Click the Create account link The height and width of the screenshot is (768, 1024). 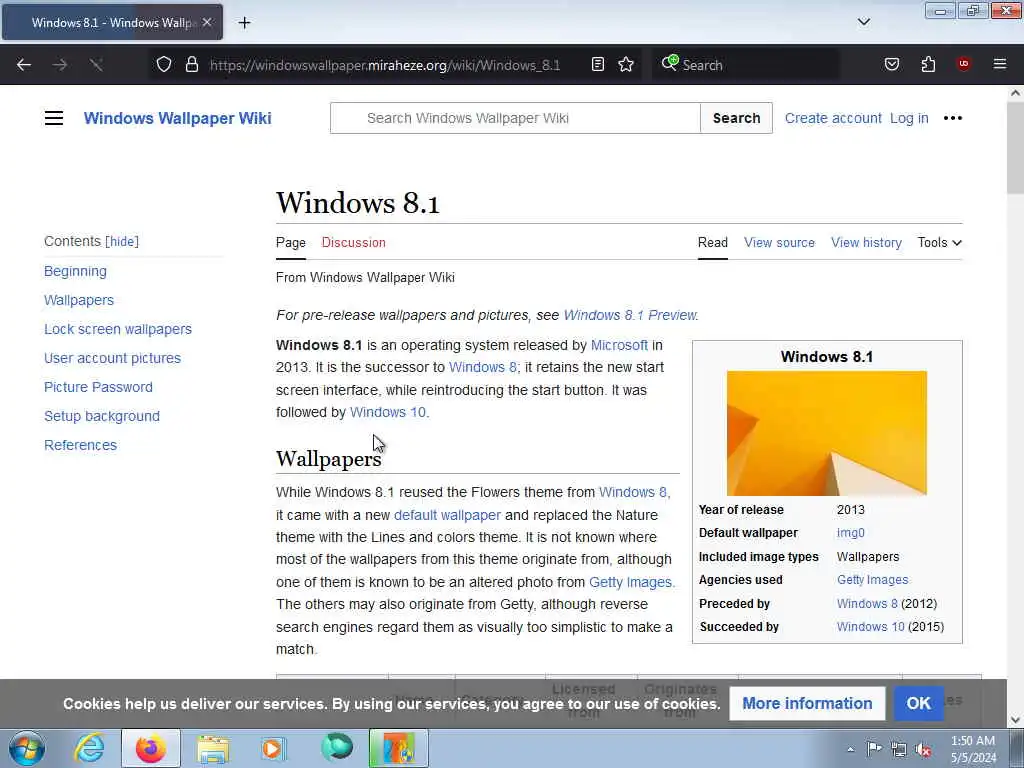833,118
